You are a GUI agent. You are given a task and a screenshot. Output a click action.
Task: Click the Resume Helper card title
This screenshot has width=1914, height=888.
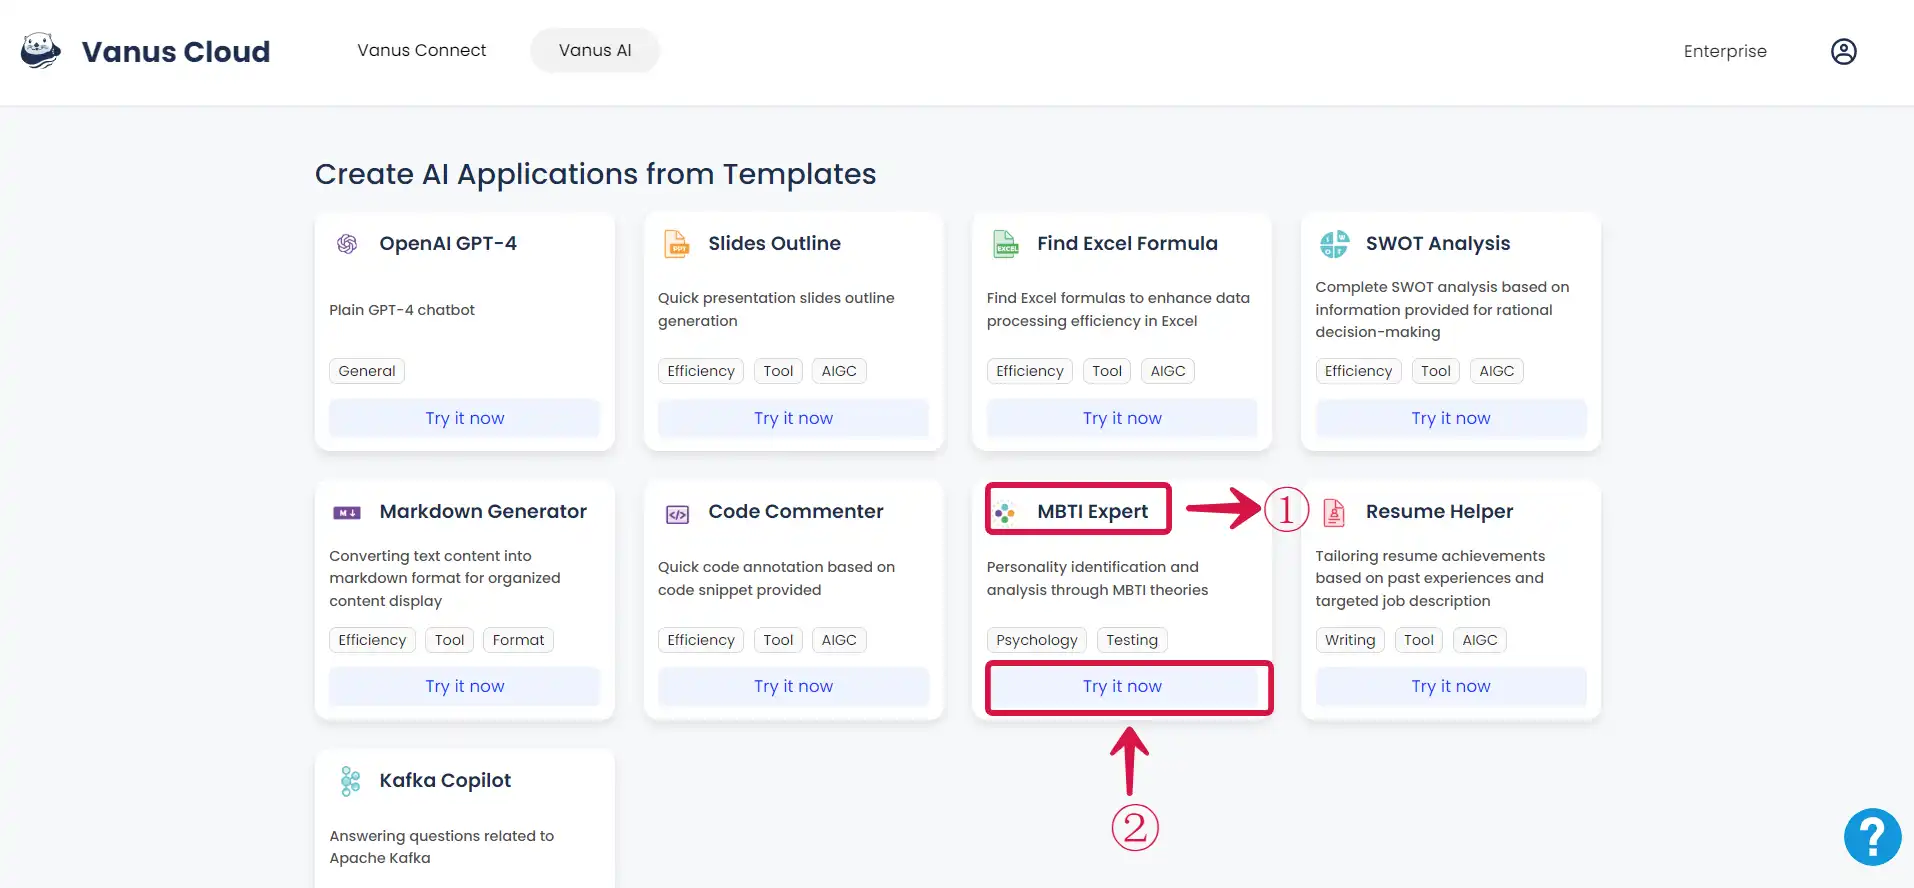[1439, 511]
